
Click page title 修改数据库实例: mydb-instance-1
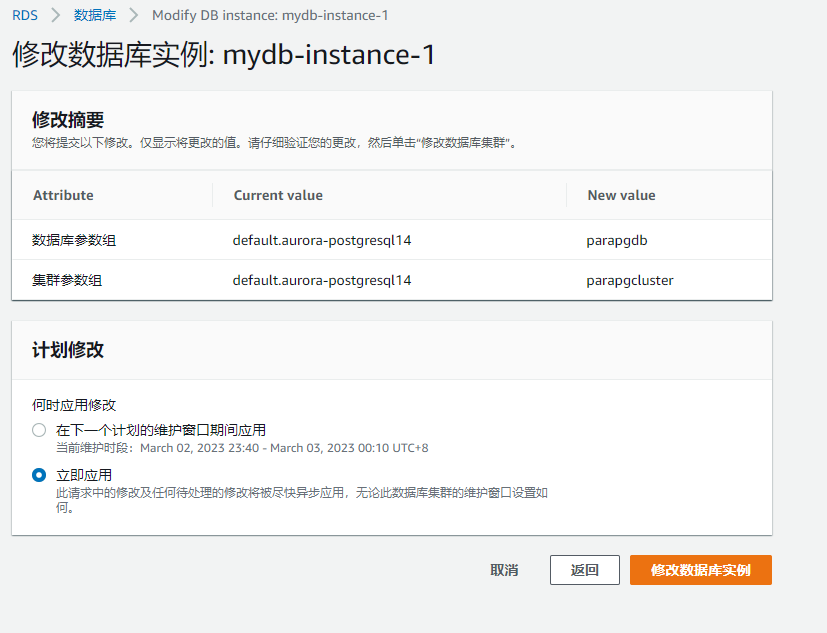224,54
